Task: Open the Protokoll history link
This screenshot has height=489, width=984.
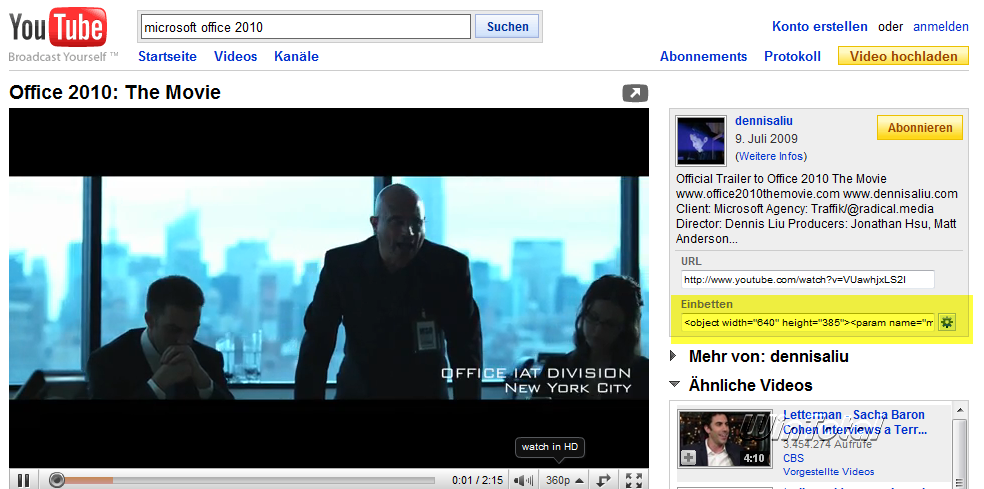Action: click(793, 56)
